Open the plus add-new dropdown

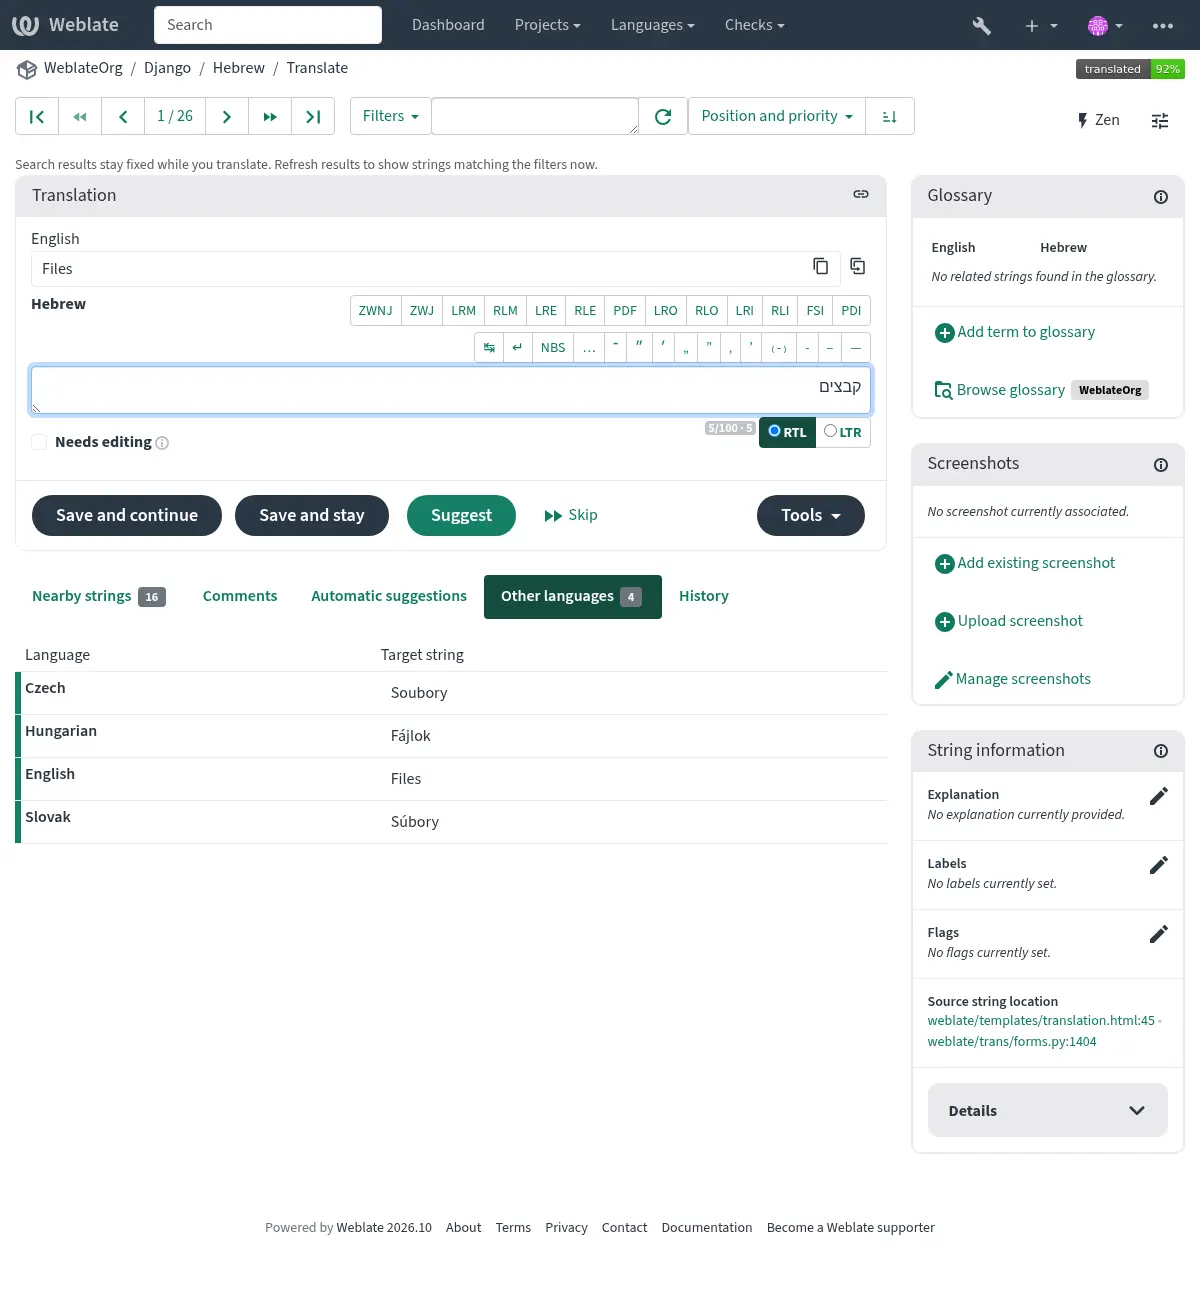coord(1041,26)
